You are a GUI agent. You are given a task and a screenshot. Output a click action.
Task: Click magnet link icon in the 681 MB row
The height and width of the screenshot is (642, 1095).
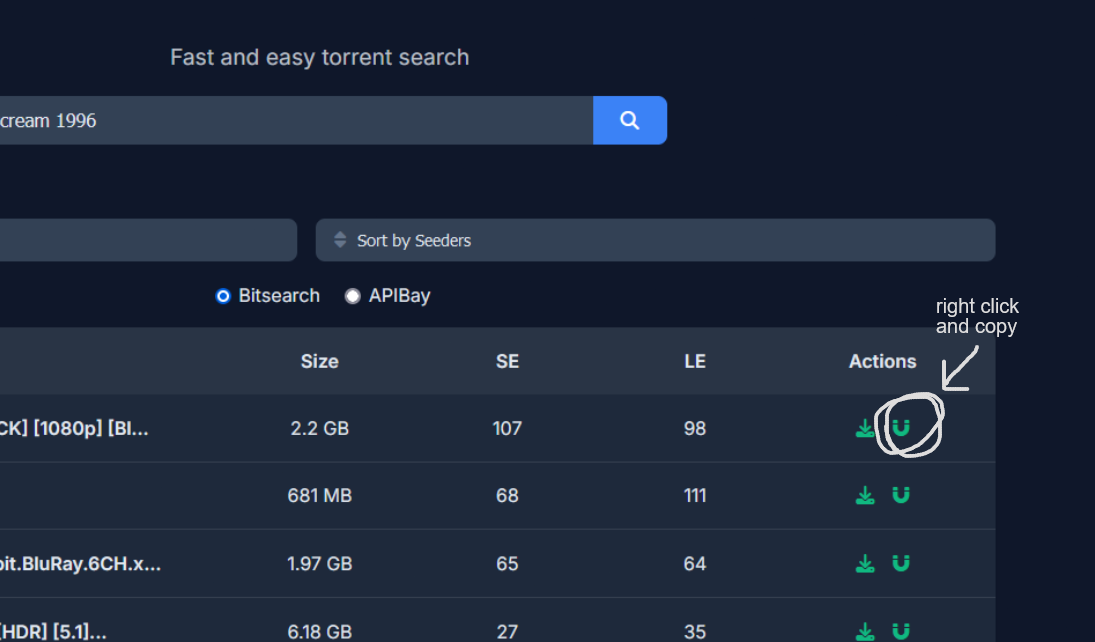(901, 495)
